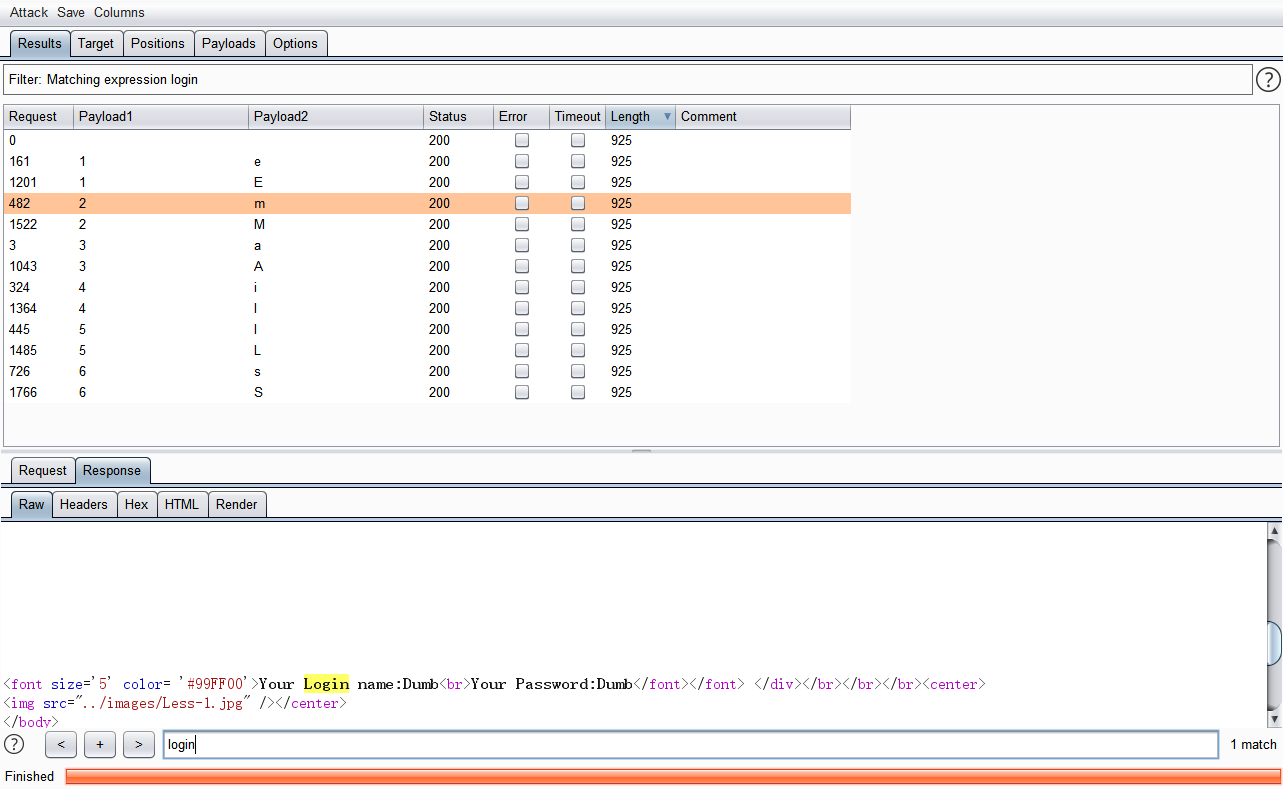This screenshot has height=789, width=1283.
Task: Toggle Timeout checkbox for request 482
Action: [578, 204]
